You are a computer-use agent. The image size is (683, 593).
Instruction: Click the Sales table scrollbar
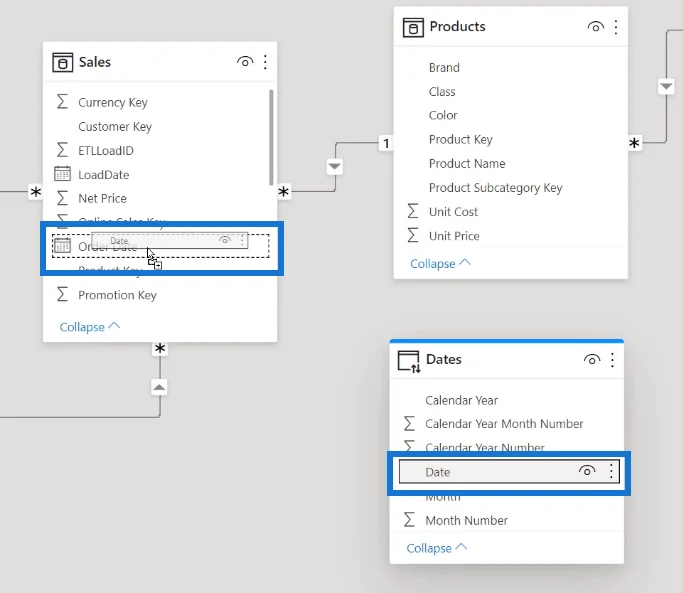click(x=271, y=137)
